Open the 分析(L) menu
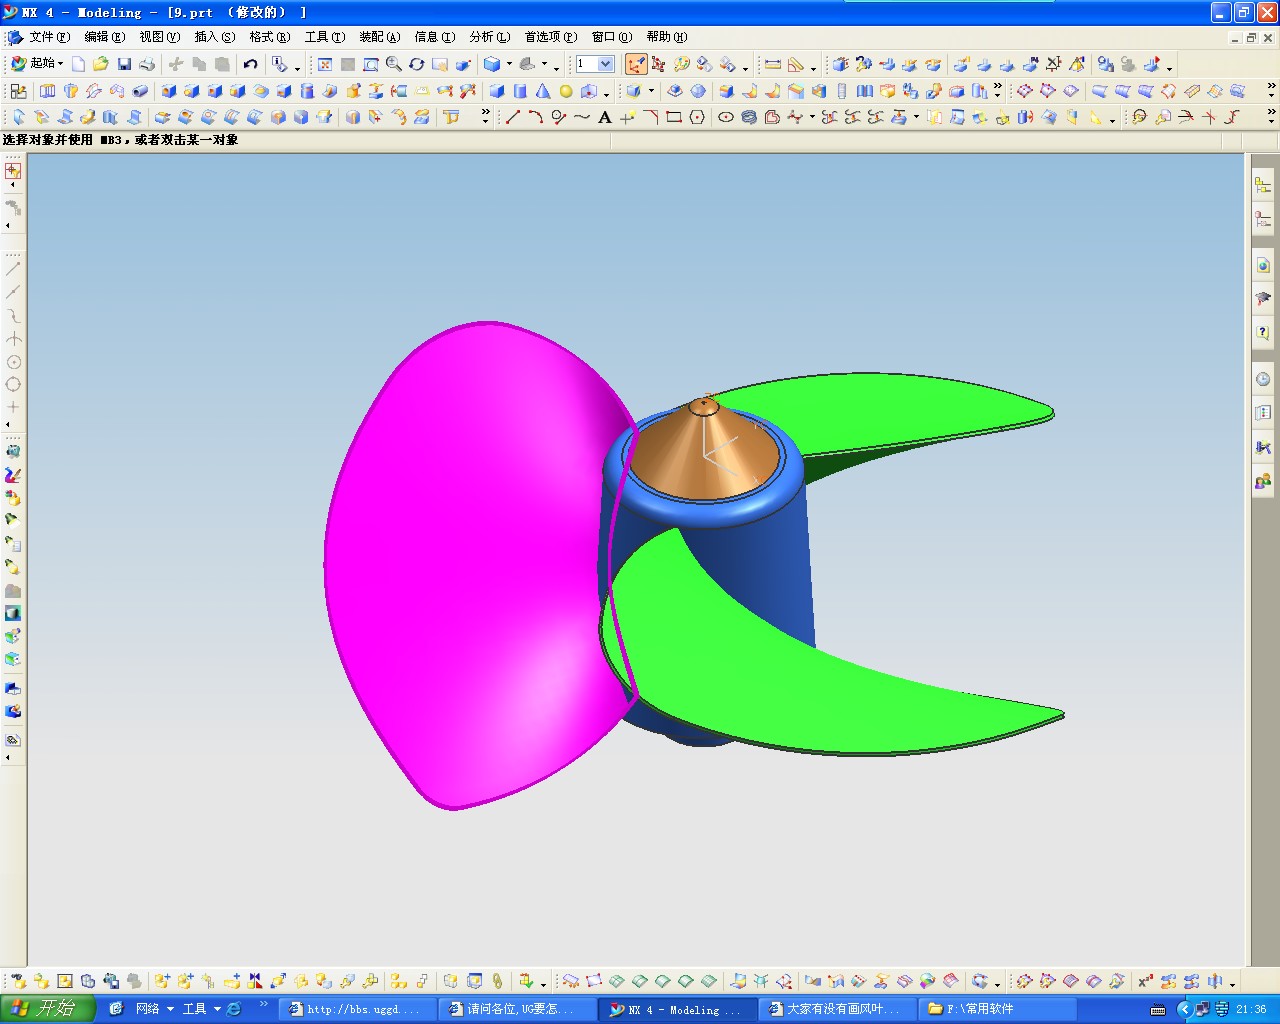 [490, 37]
